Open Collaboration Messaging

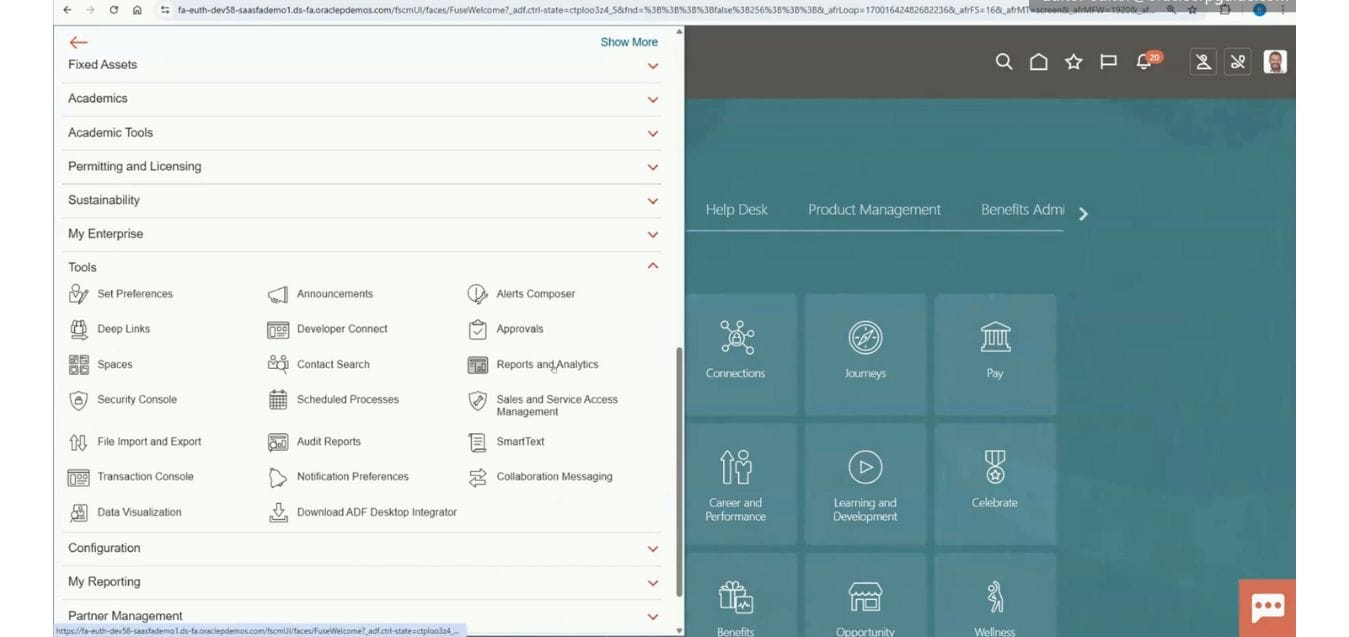pyautogui.click(x=555, y=476)
